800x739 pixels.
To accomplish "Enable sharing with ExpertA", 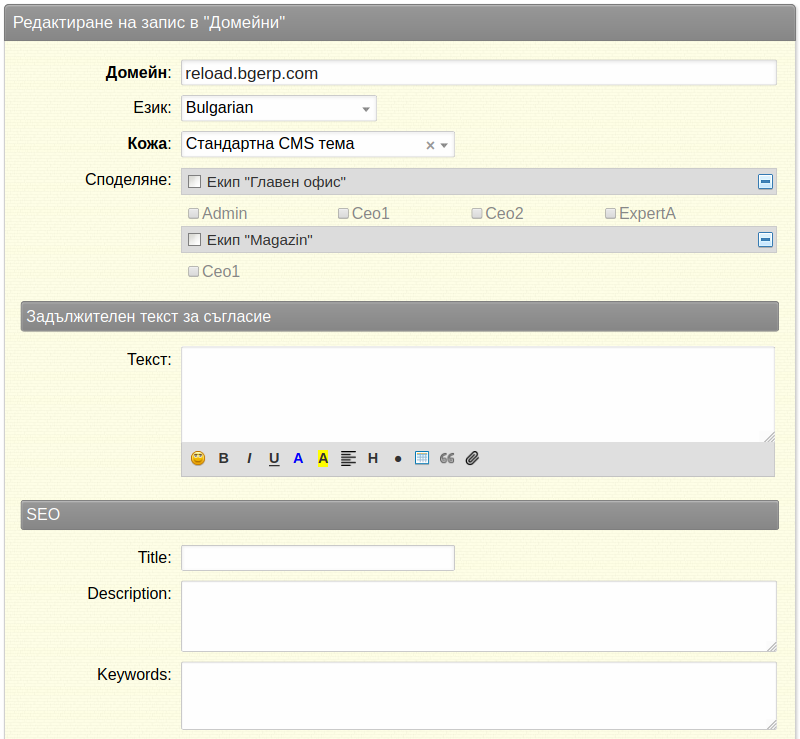I will click(x=610, y=213).
